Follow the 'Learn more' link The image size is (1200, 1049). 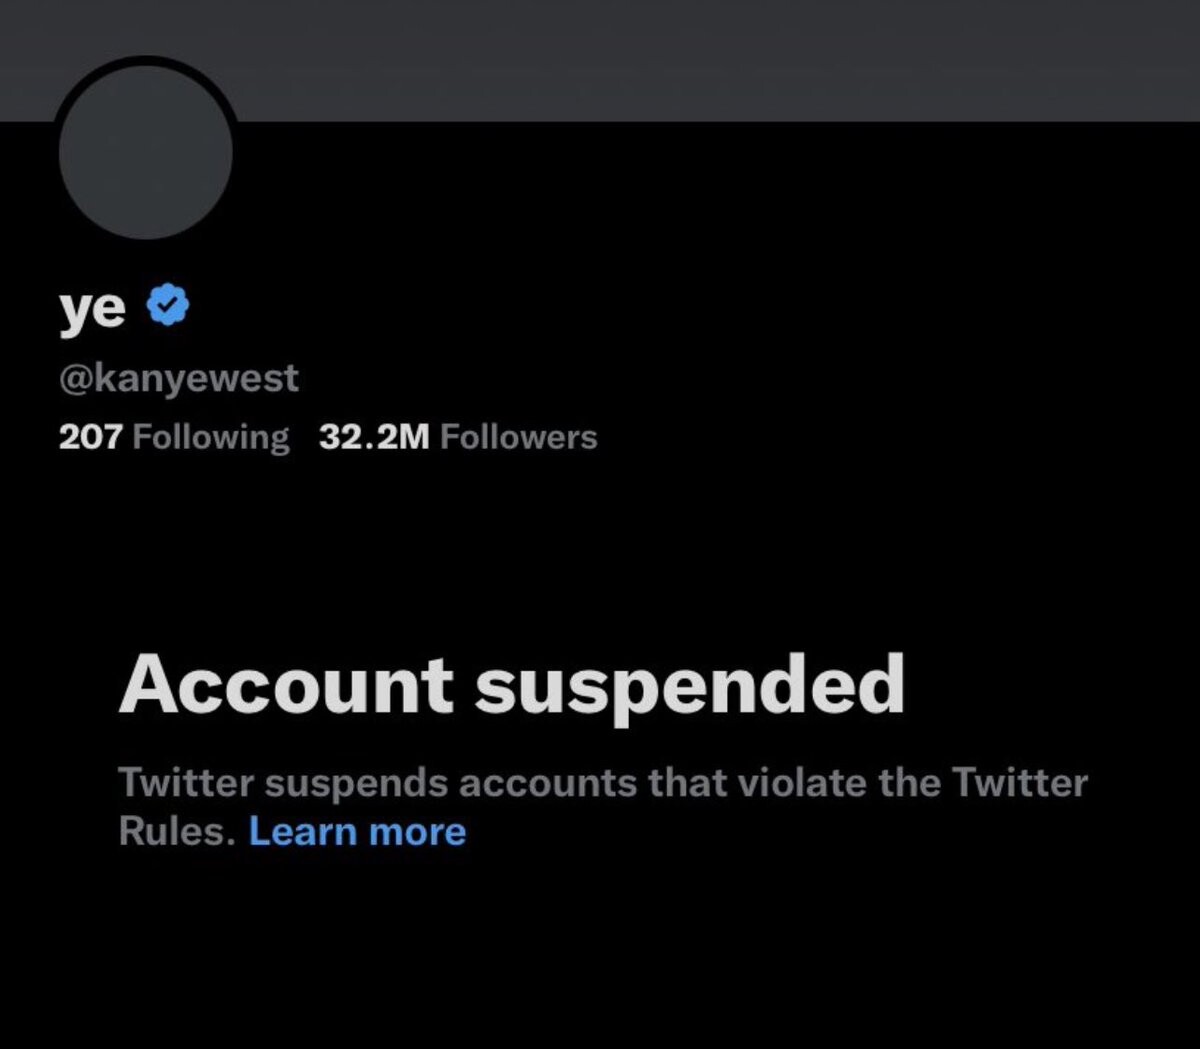[357, 832]
